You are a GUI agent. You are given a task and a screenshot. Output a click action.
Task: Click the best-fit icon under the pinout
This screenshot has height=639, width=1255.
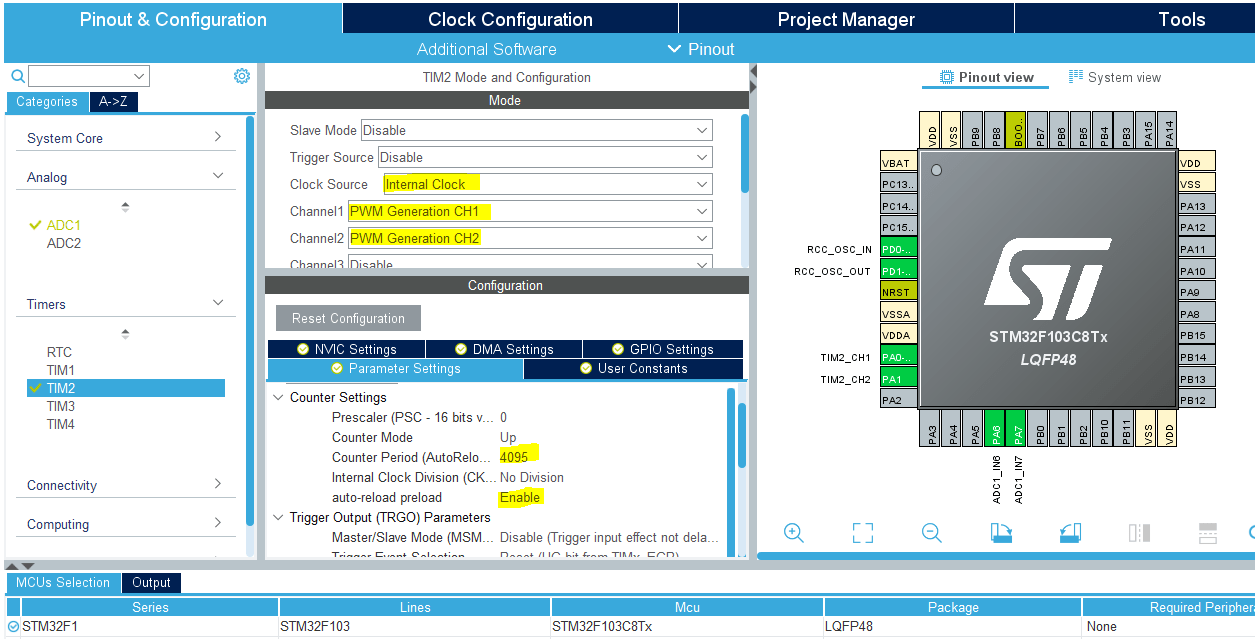pyautogui.click(x=862, y=532)
